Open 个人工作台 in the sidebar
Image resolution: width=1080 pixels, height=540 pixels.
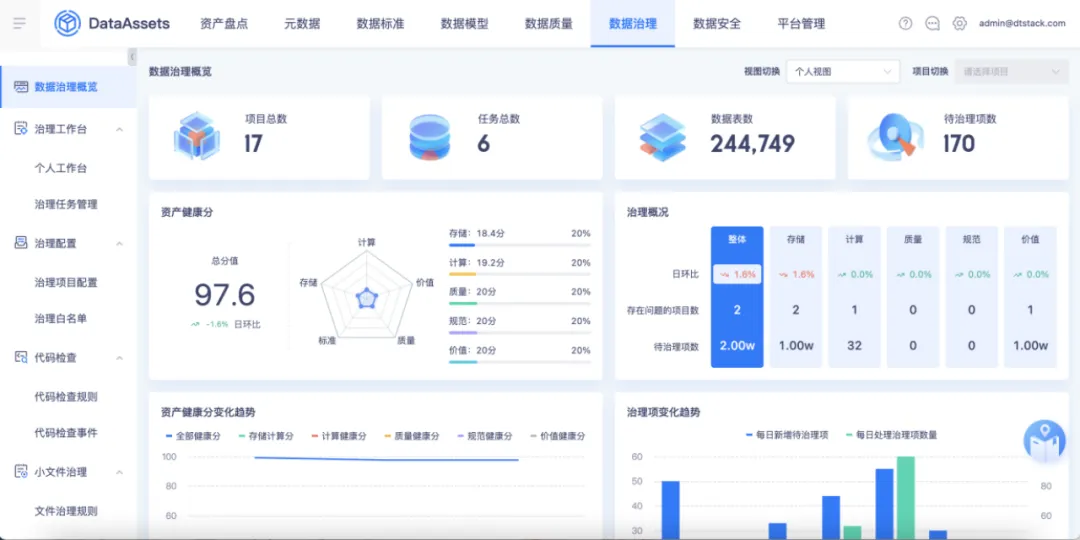(61, 168)
